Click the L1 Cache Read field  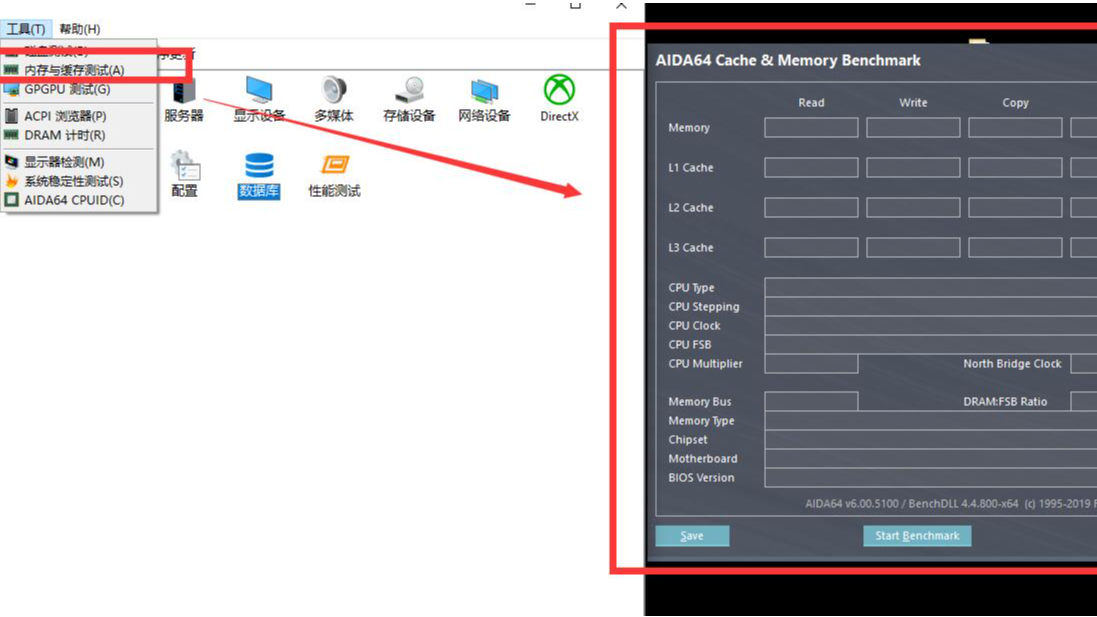tap(811, 167)
